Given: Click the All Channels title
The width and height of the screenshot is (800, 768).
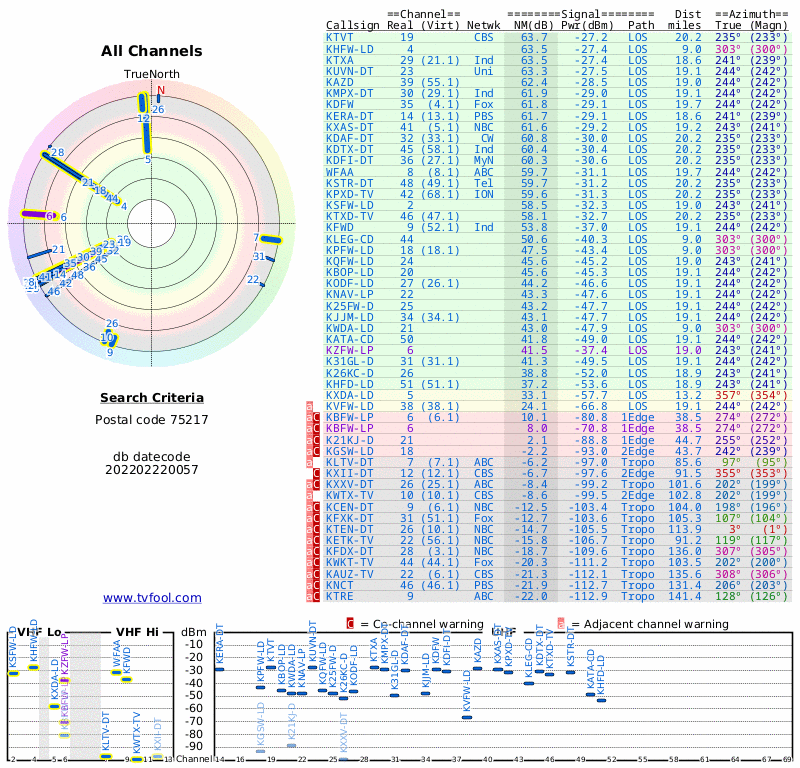Looking at the screenshot, I should (152, 51).
